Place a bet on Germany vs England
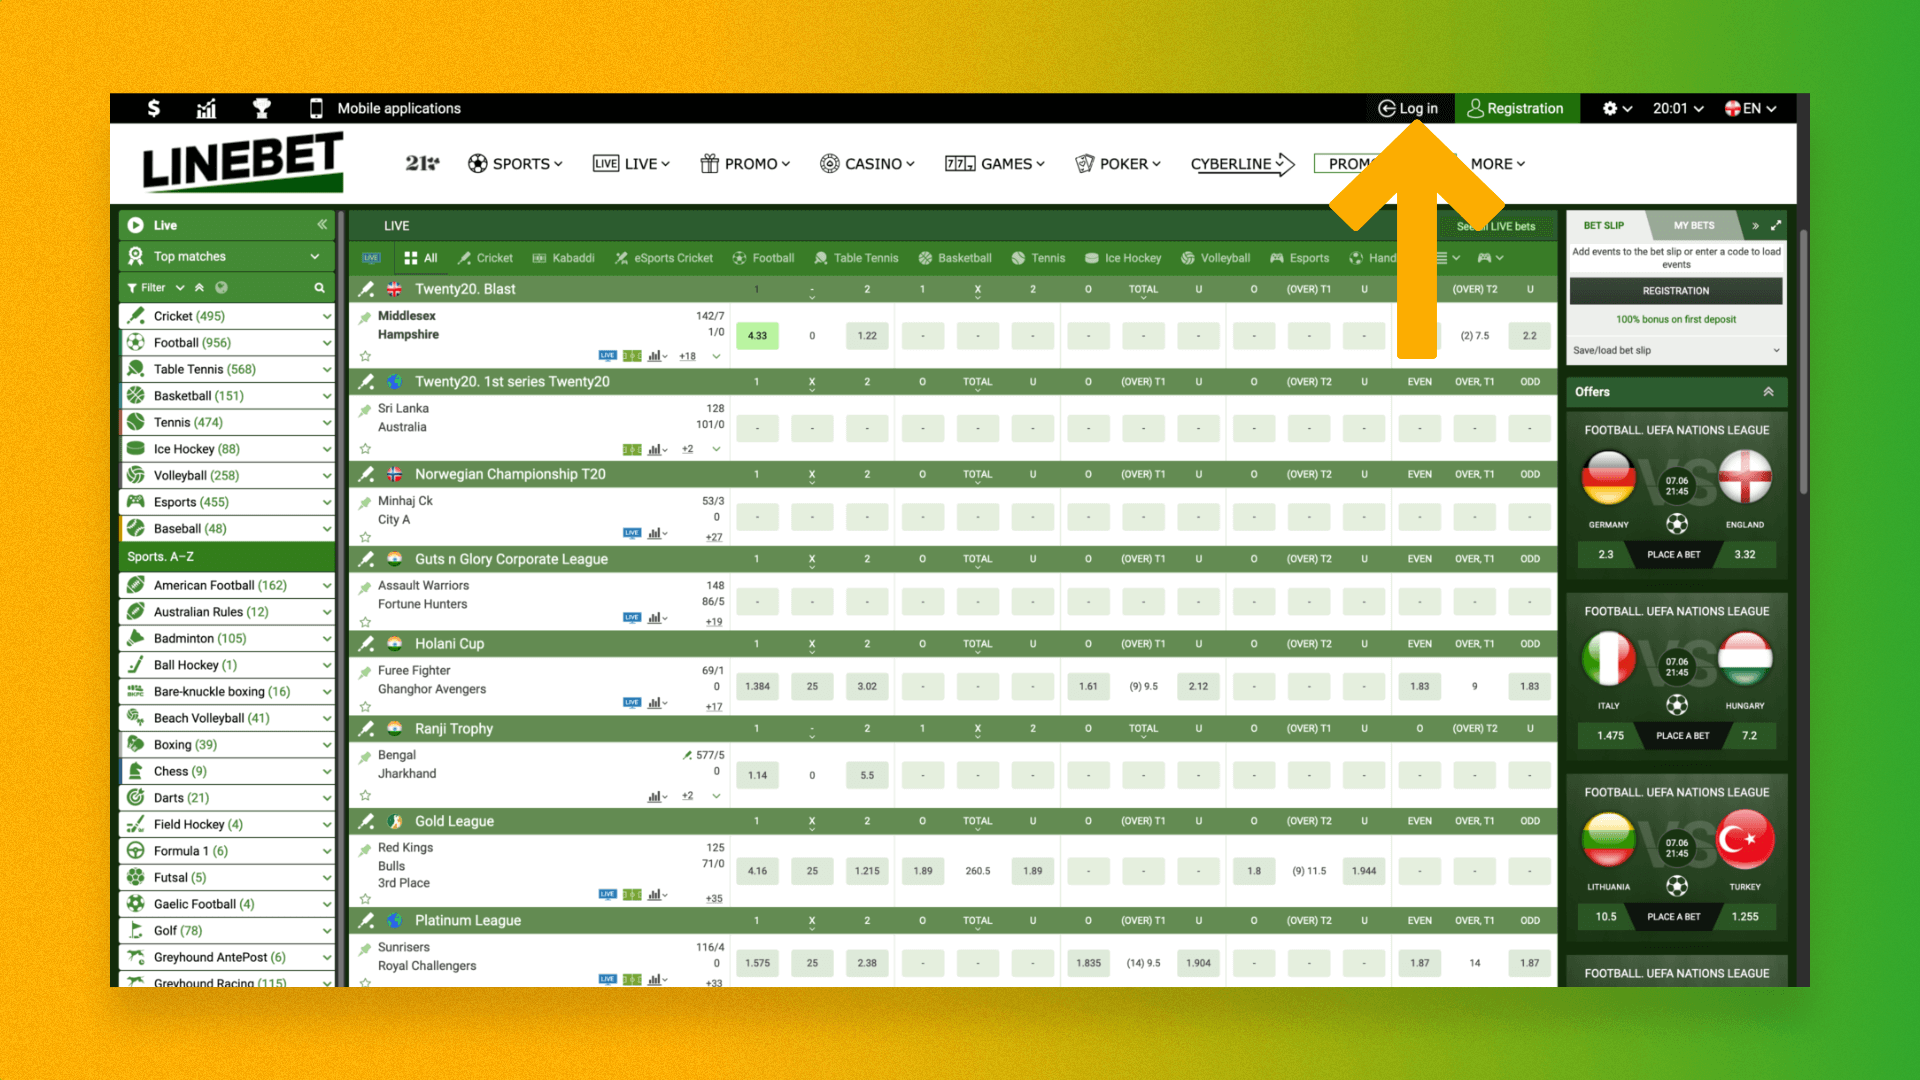1920x1080 pixels. coord(1673,554)
